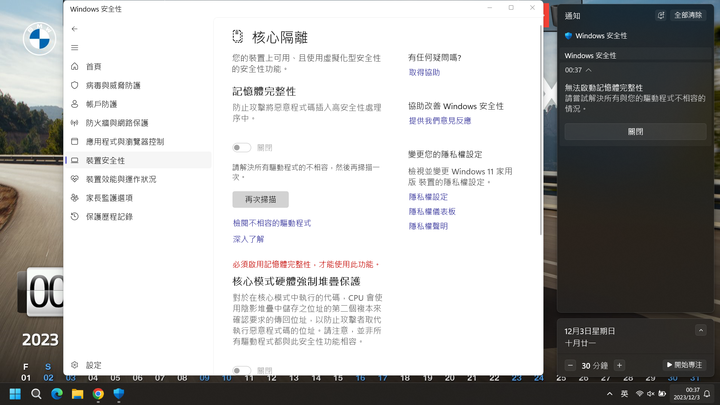Go back with the arrow in Windows 安全性
The image size is (720, 405).
pyautogui.click(x=74, y=28)
